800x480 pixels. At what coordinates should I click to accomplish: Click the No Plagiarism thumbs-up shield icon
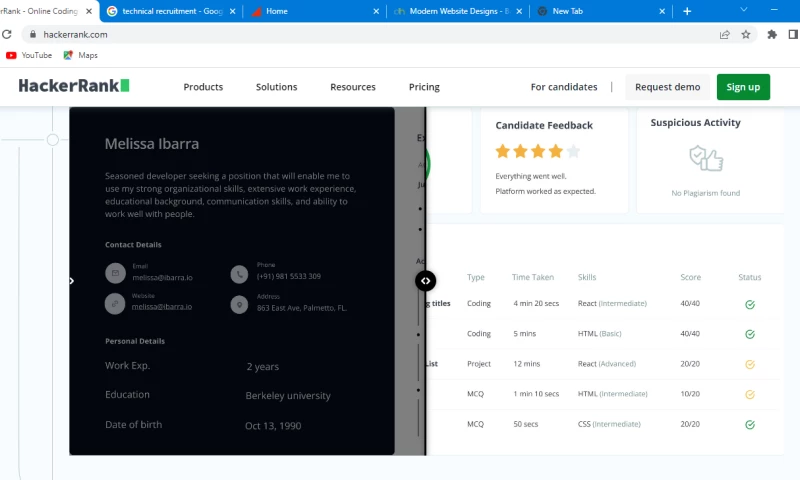pyautogui.click(x=705, y=158)
